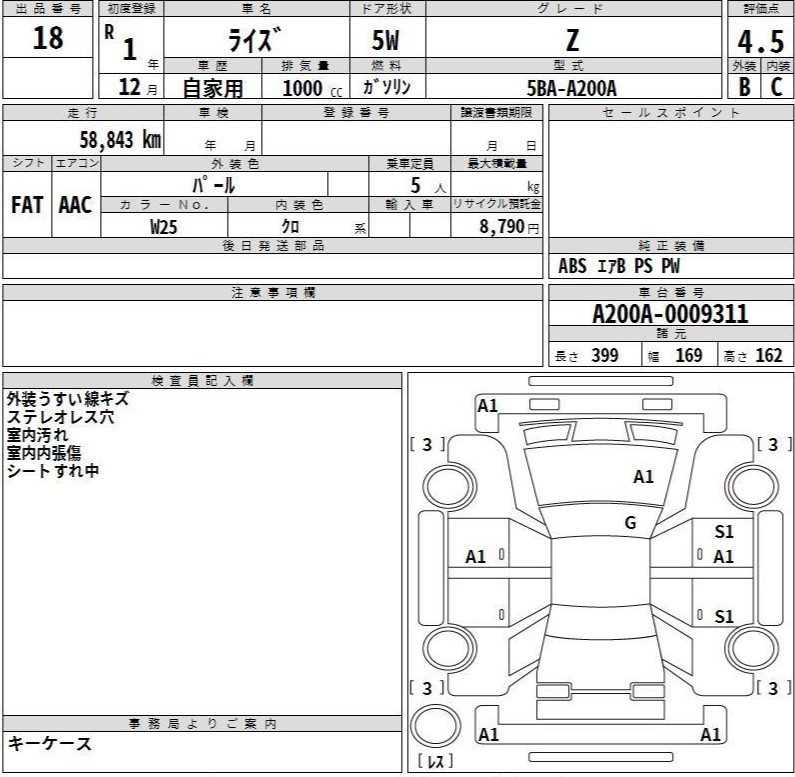
Task: Select header '純正装備'
Action: pyautogui.click(x=671, y=245)
